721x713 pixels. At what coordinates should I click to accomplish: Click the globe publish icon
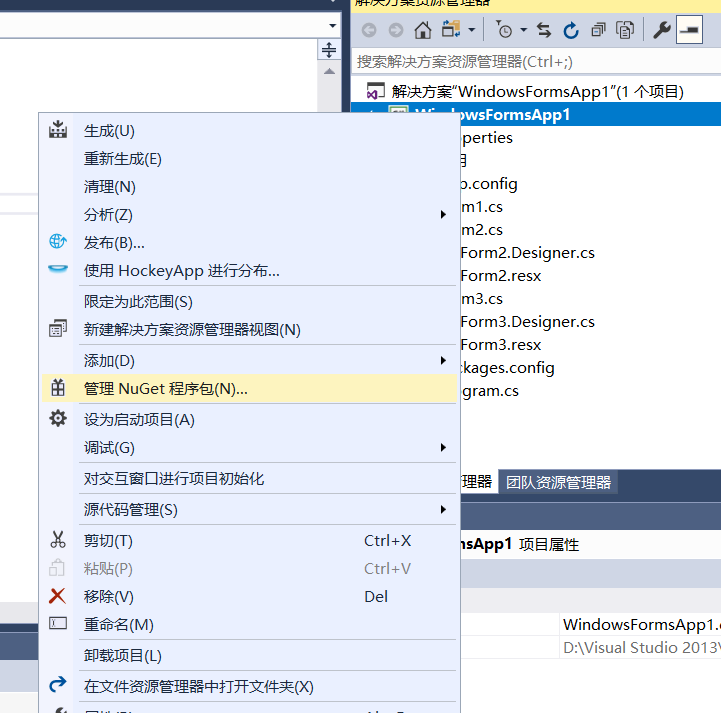click(x=57, y=241)
